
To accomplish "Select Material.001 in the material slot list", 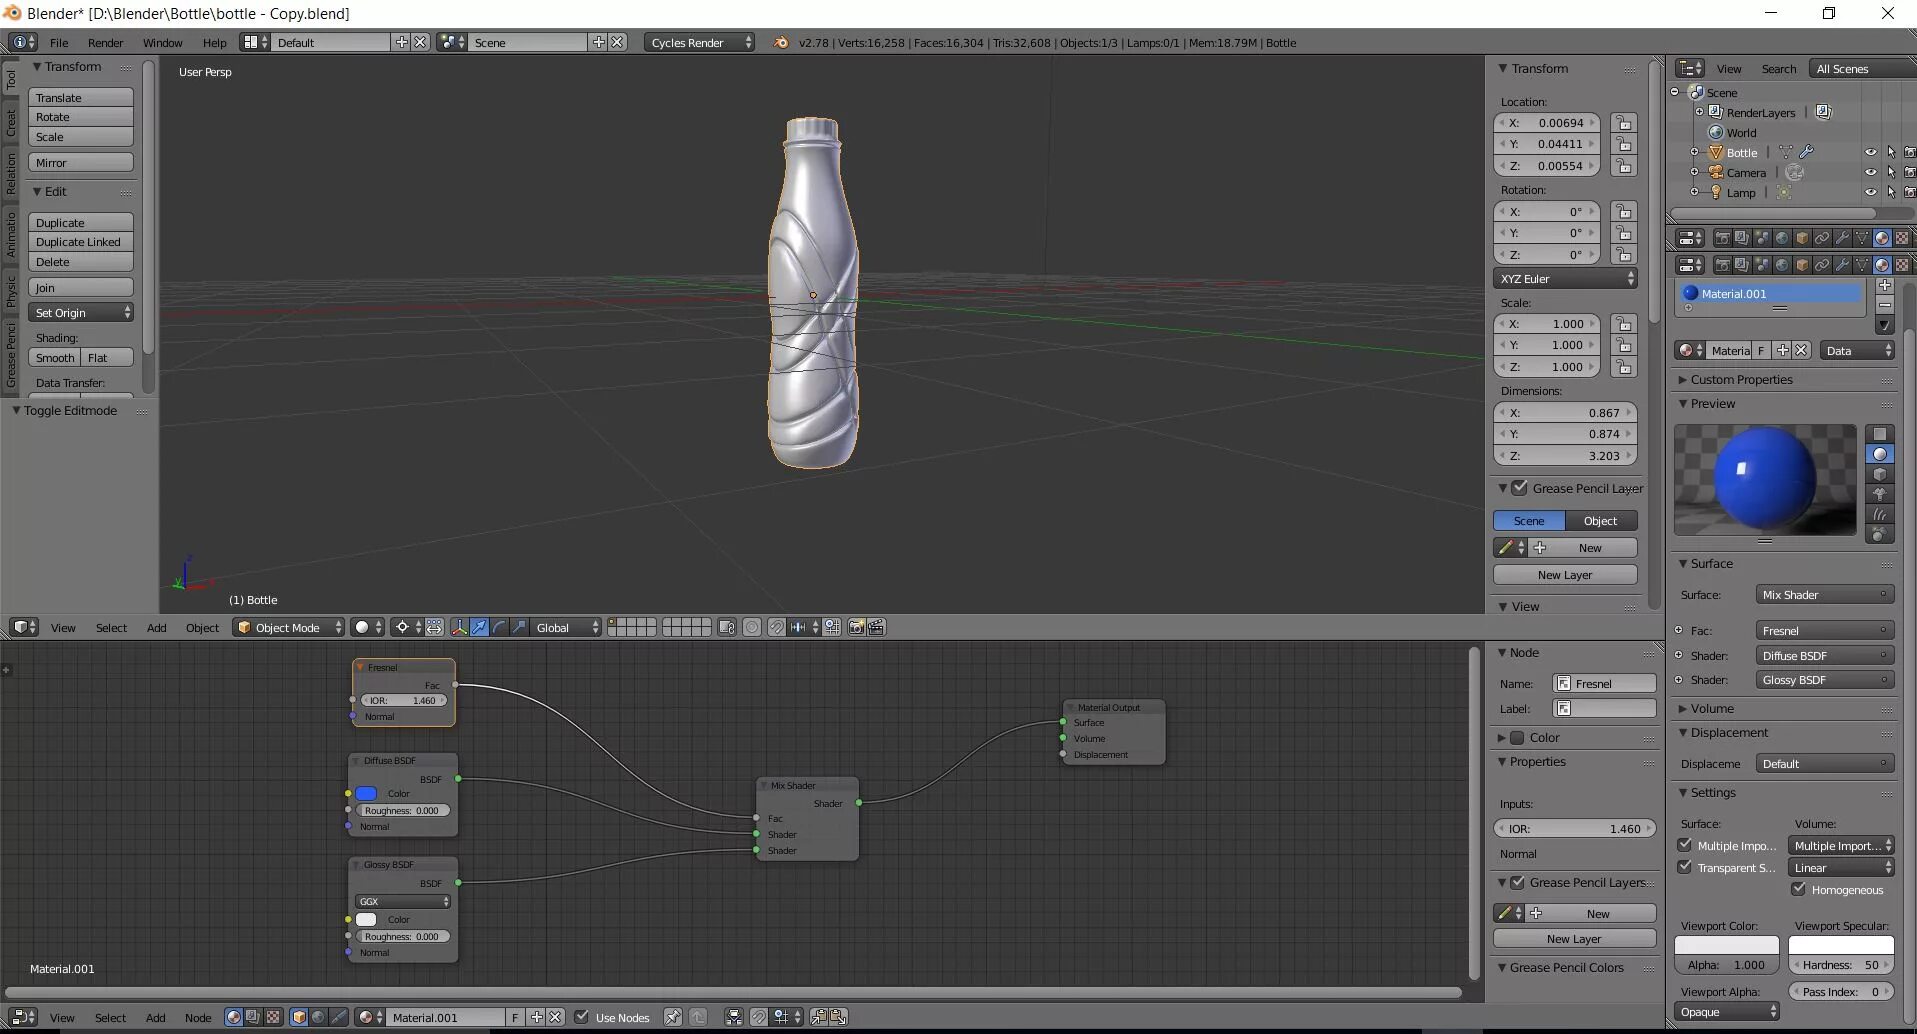I will coord(1771,294).
